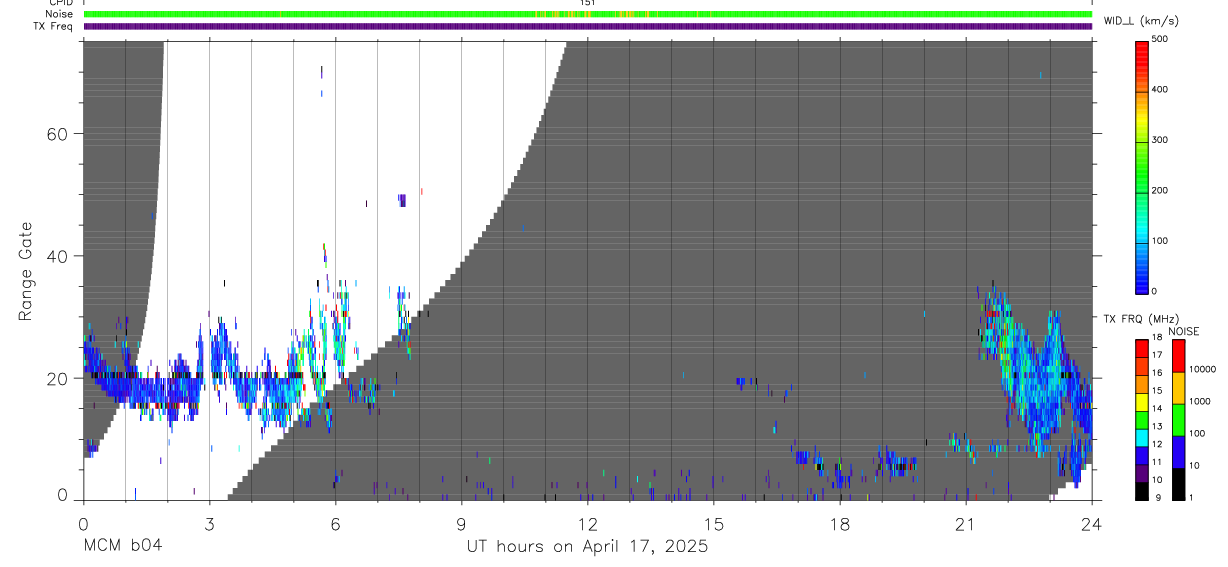Click 13 on the TX FRQ legend

pos(1157,426)
